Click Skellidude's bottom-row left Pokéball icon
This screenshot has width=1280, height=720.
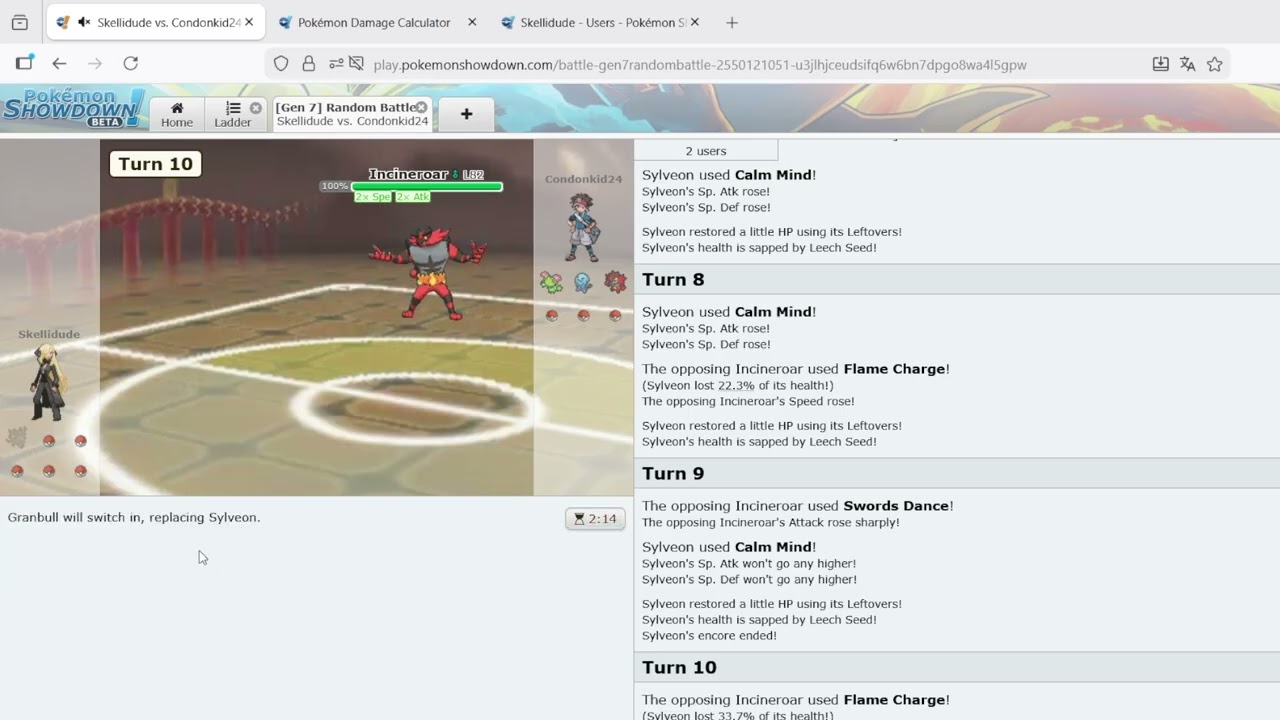coord(16,471)
